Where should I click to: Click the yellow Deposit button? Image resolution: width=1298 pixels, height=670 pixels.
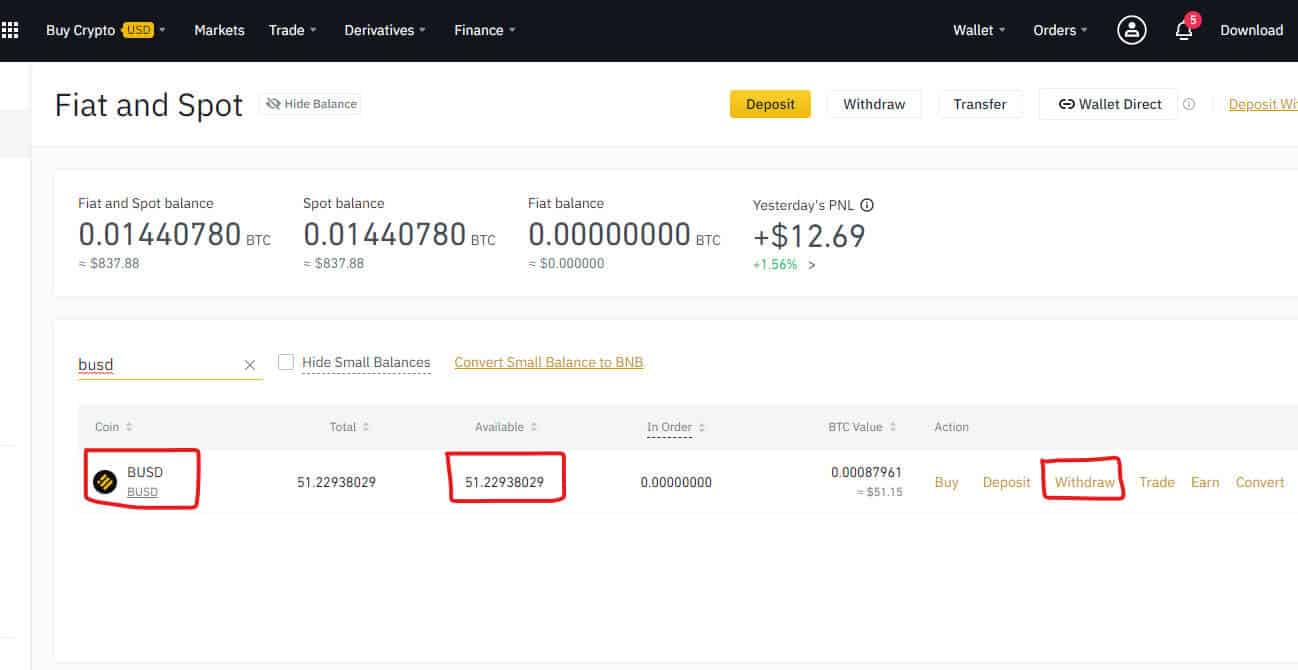click(770, 104)
